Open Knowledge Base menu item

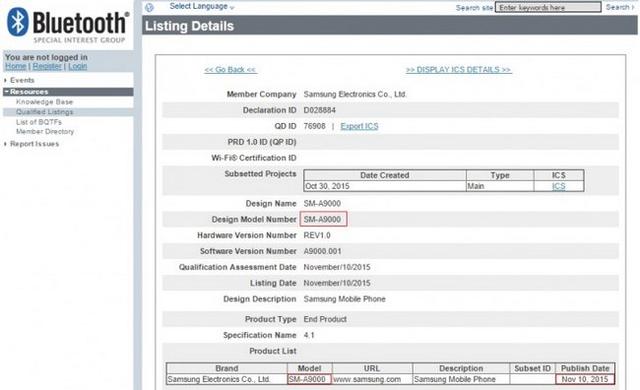[x=44, y=102]
